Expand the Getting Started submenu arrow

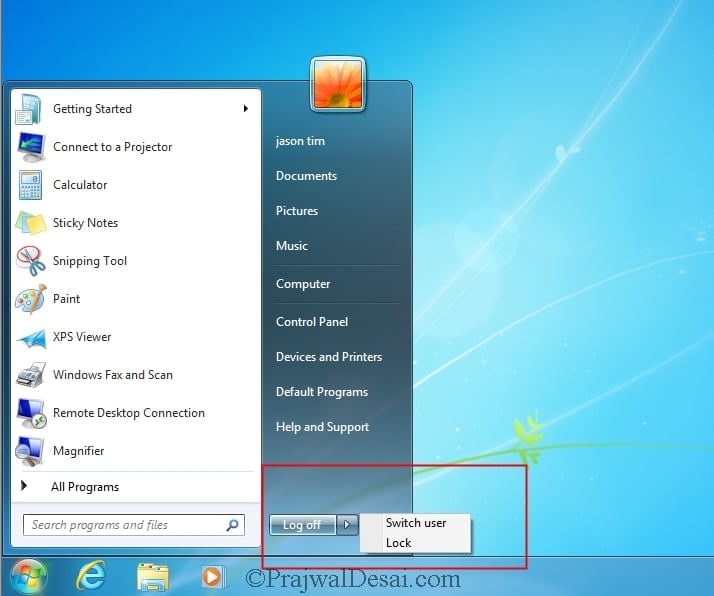(x=245, y=108)
